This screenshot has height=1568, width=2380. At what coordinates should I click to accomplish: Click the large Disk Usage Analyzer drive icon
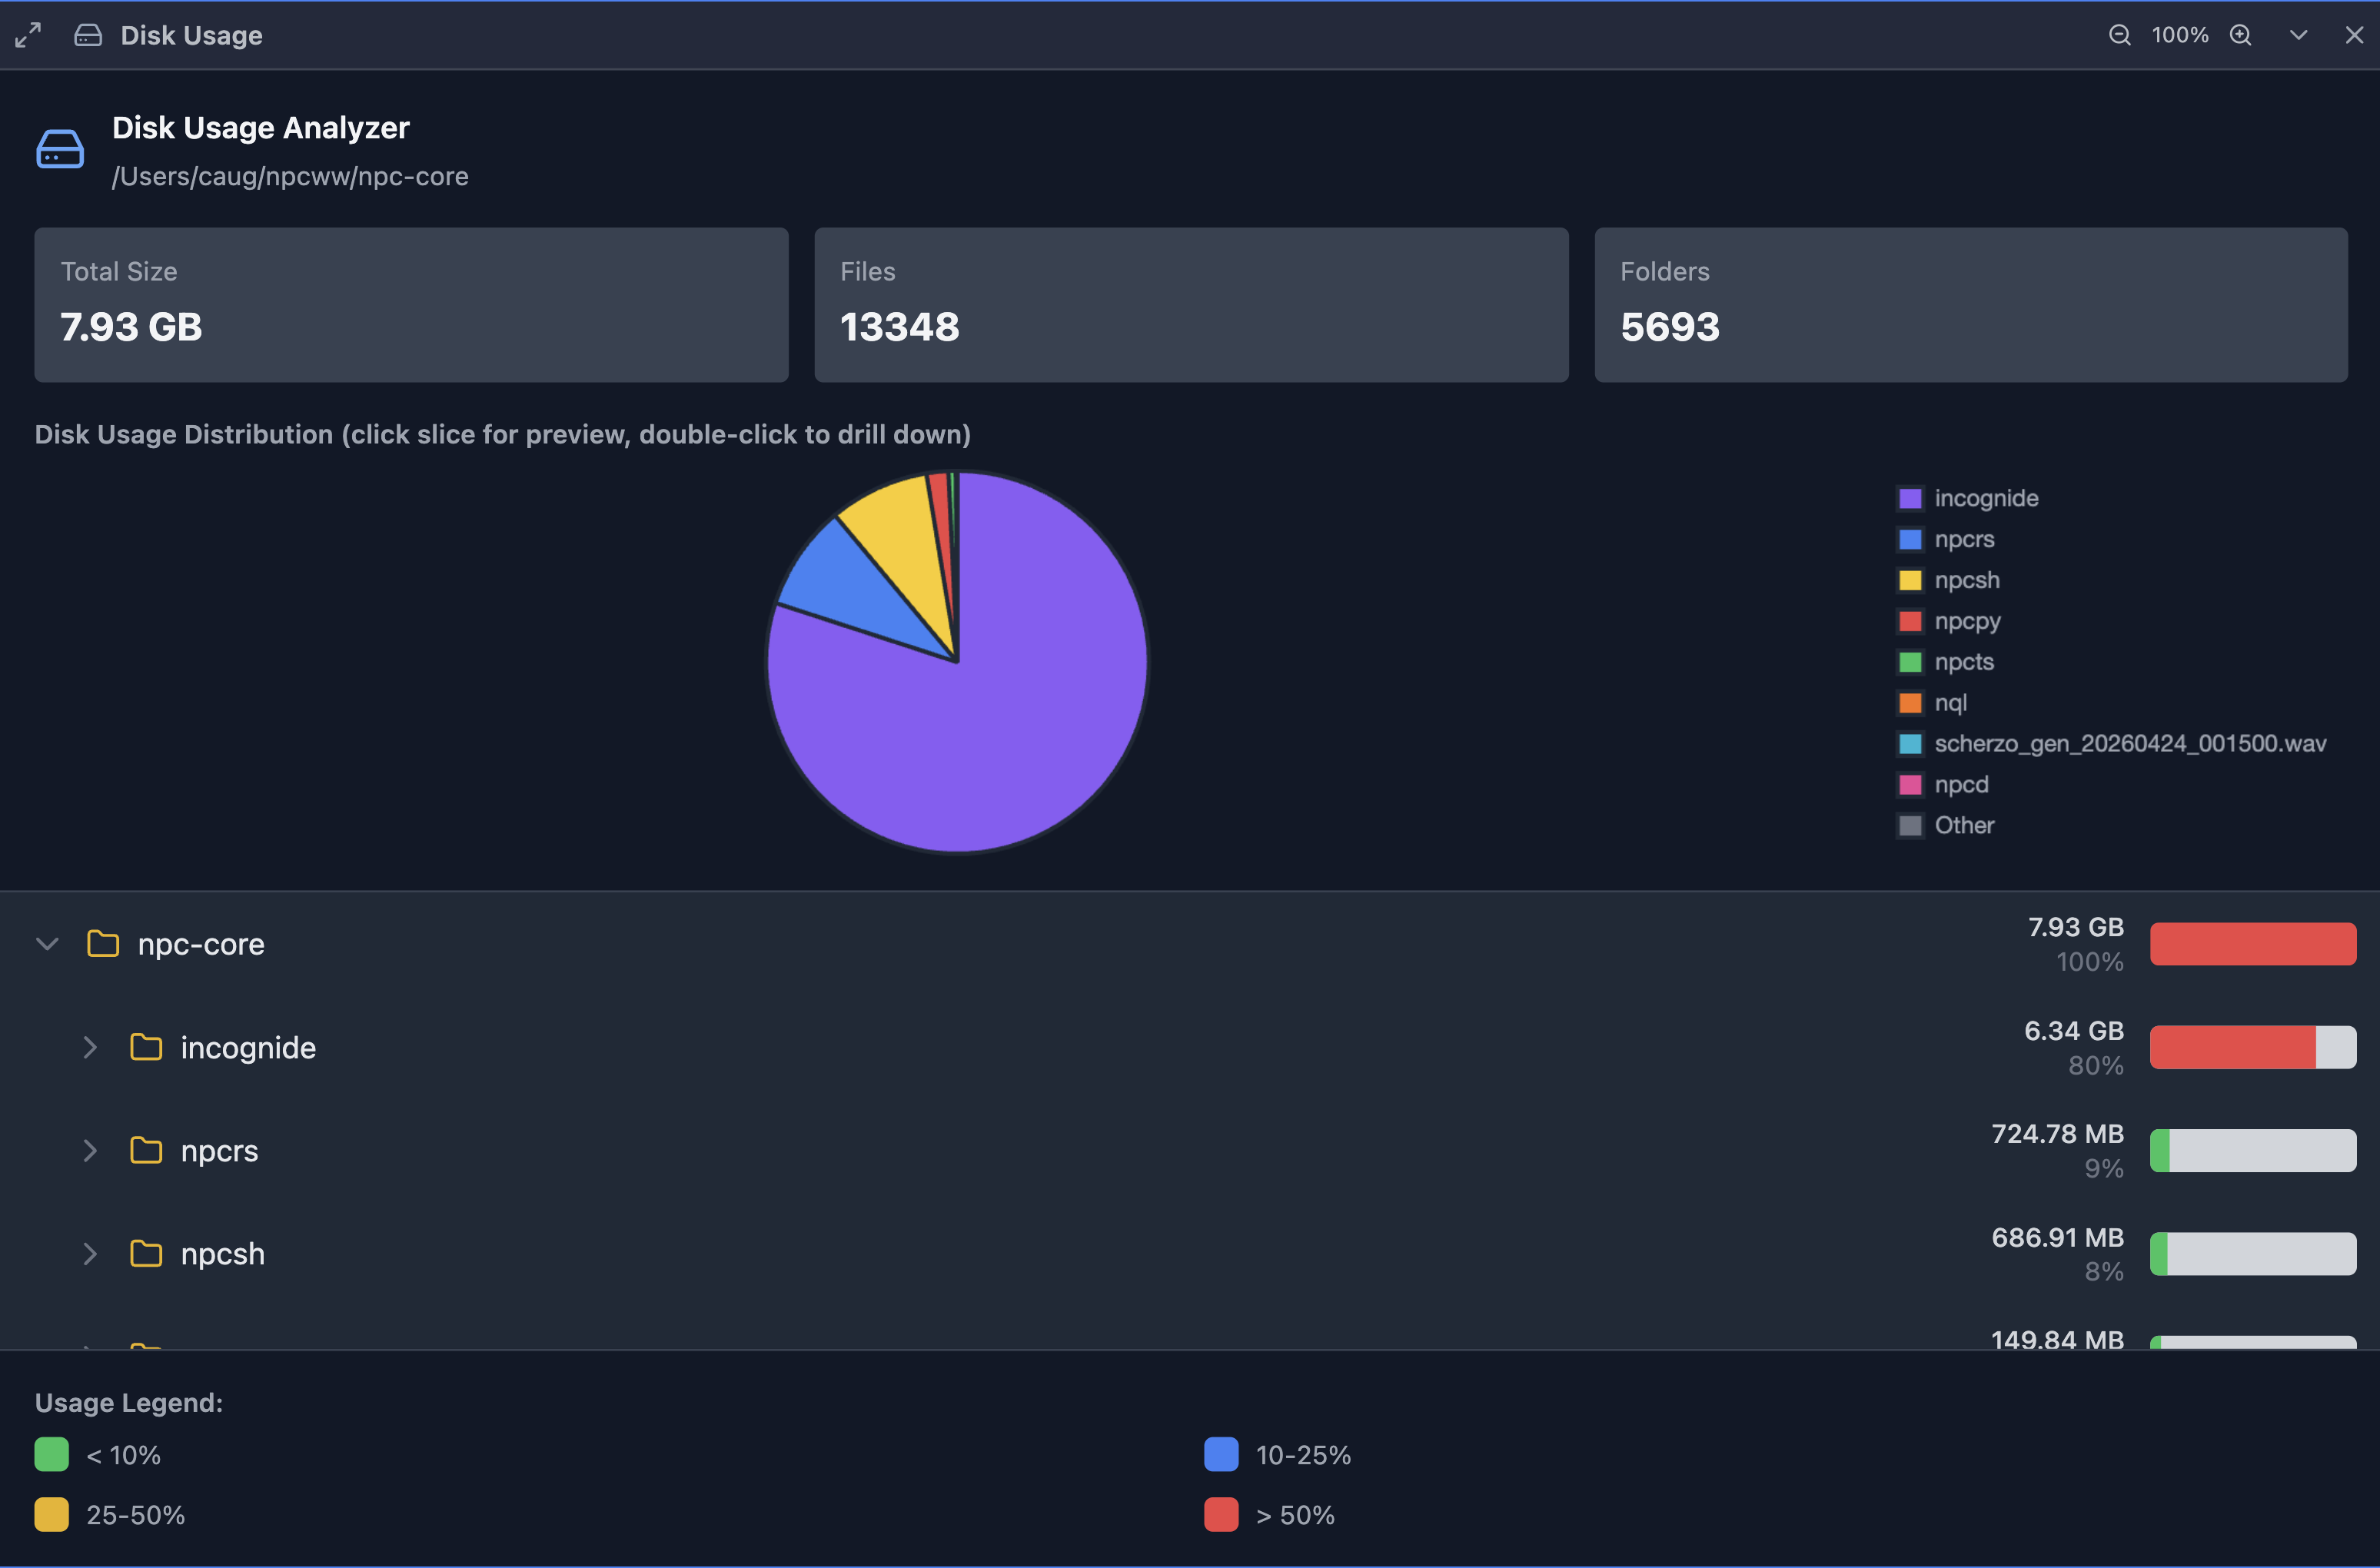[x=60, y=149]
